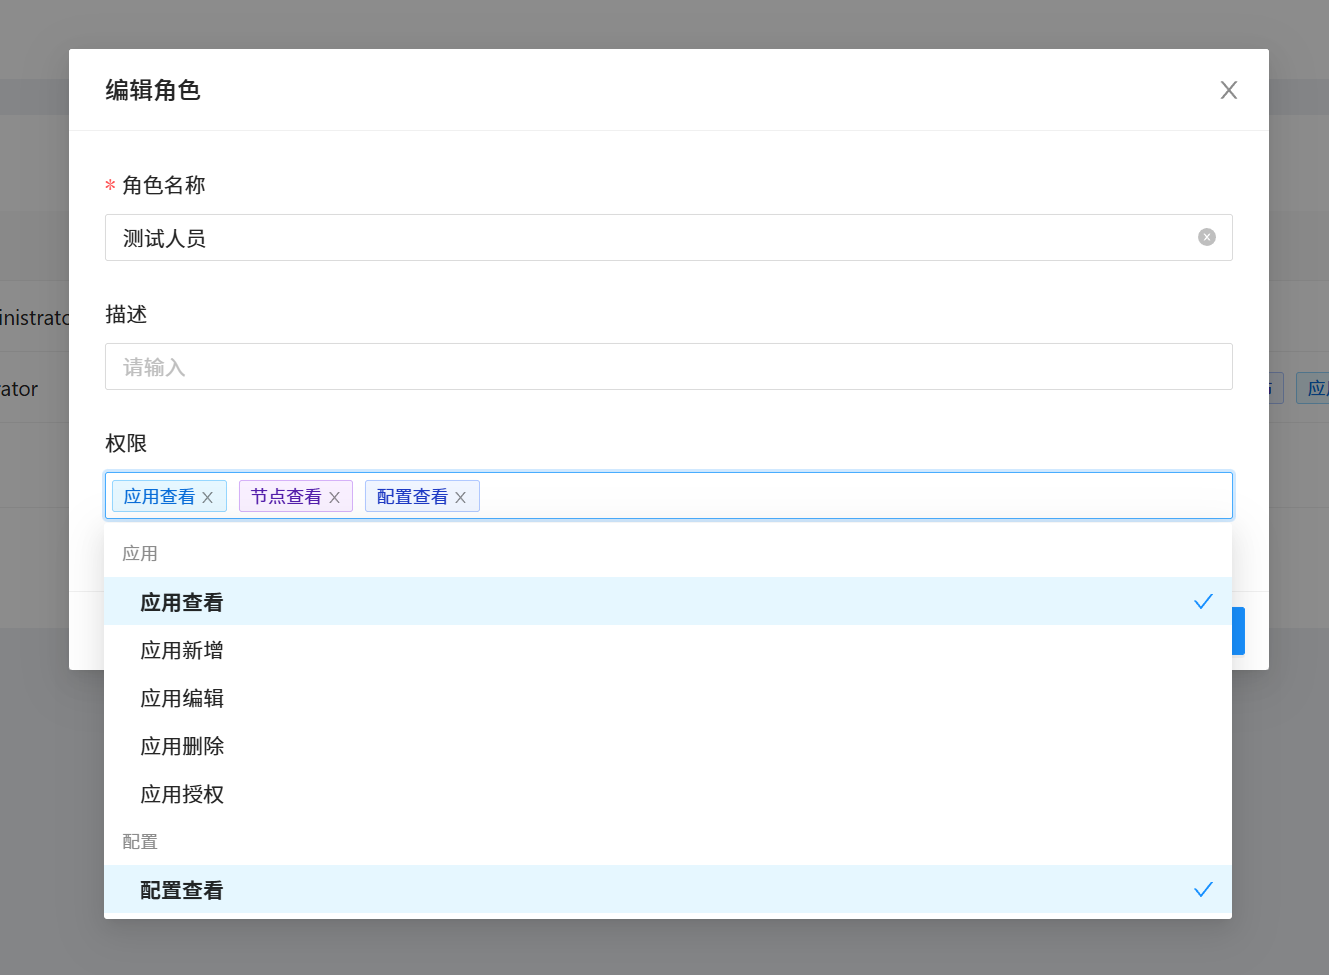Click the 应用查看 tag label in the select box

[159, 497]
